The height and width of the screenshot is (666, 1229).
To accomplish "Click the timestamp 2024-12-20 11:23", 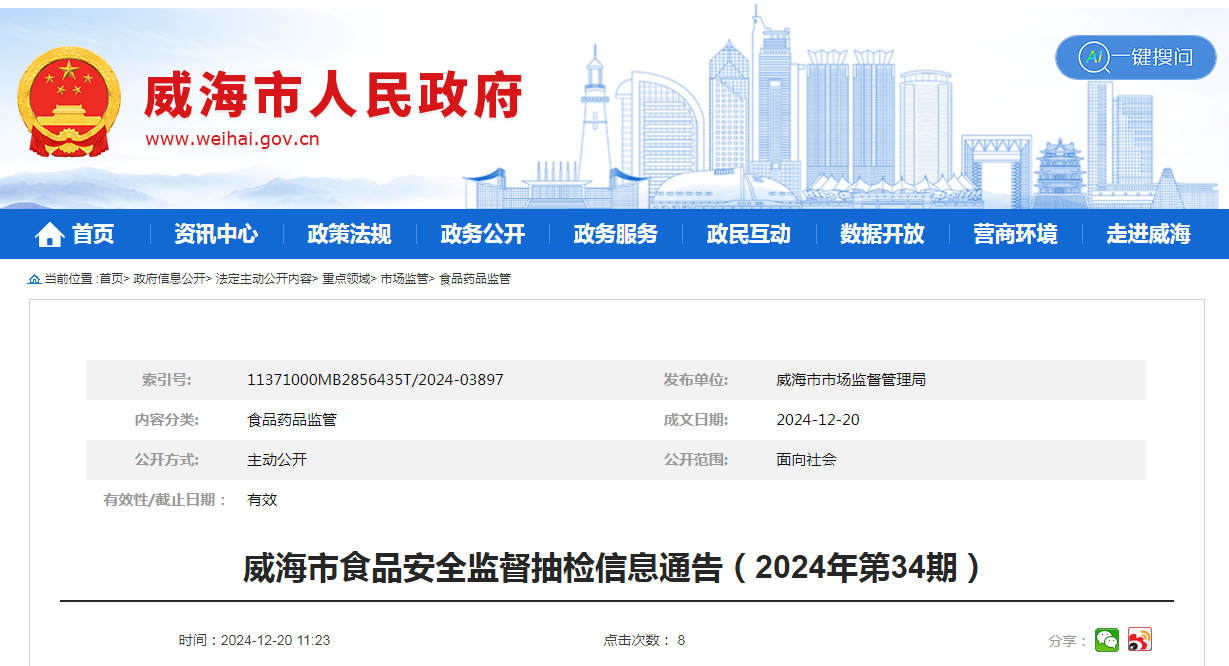I will (x=275, y=640).
